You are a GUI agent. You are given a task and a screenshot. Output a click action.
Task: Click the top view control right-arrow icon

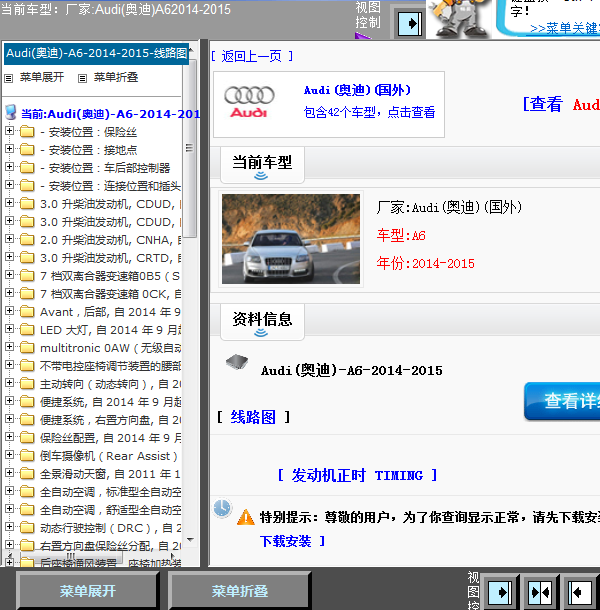pyautogui.click(x=410, y=24)
